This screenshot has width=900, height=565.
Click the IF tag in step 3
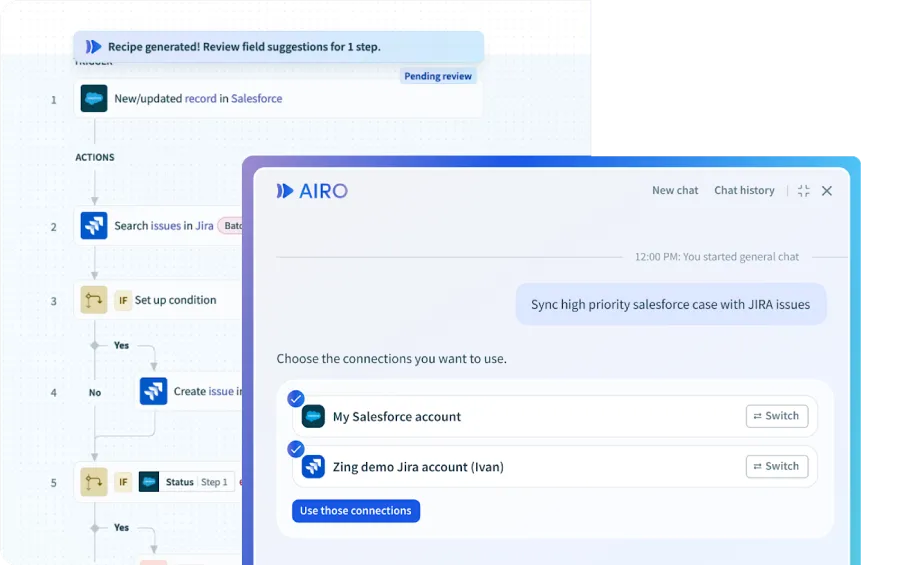pyautogui.click(x=123, y=300)
